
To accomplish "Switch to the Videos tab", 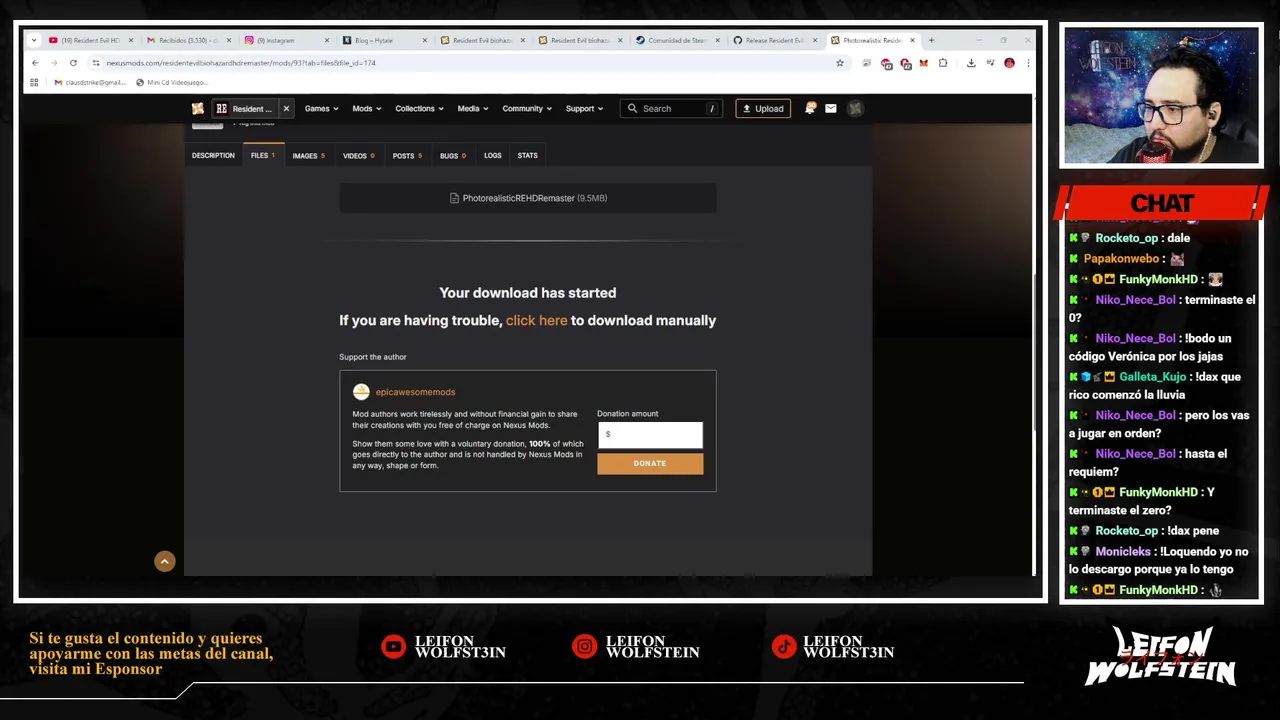I will click(358, 155).
